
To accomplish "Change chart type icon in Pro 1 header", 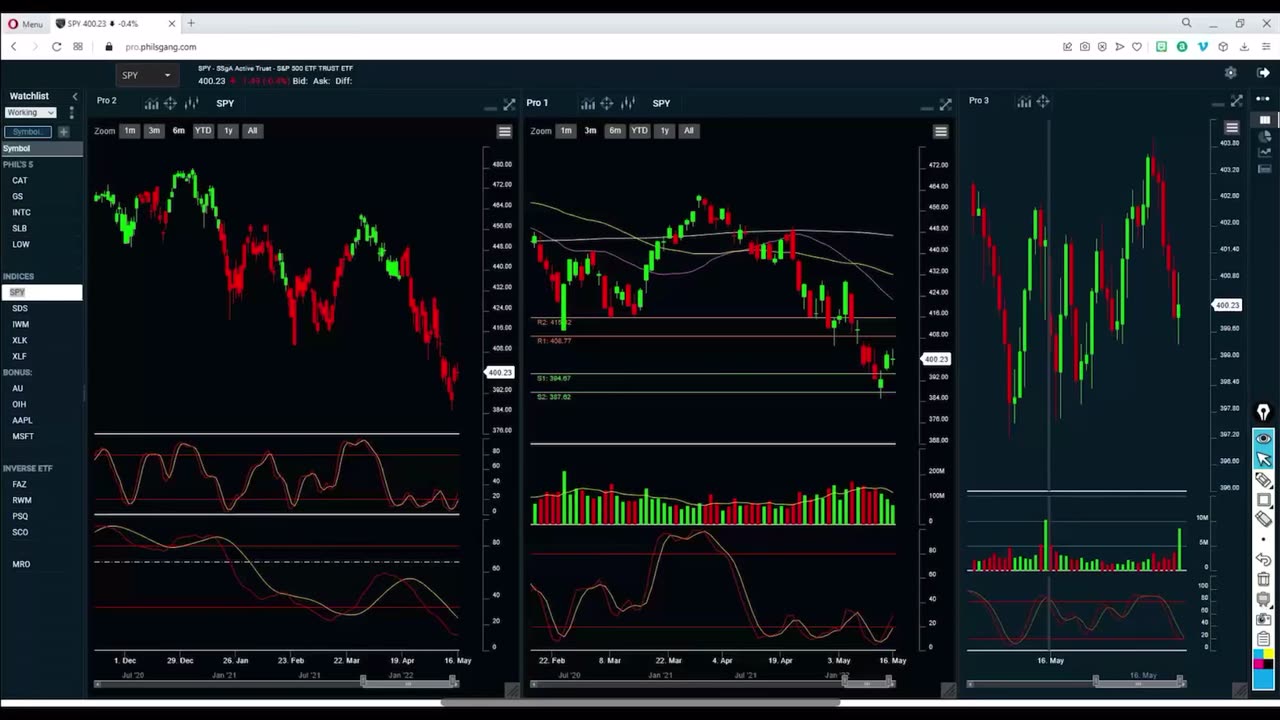I will (628, 103).
